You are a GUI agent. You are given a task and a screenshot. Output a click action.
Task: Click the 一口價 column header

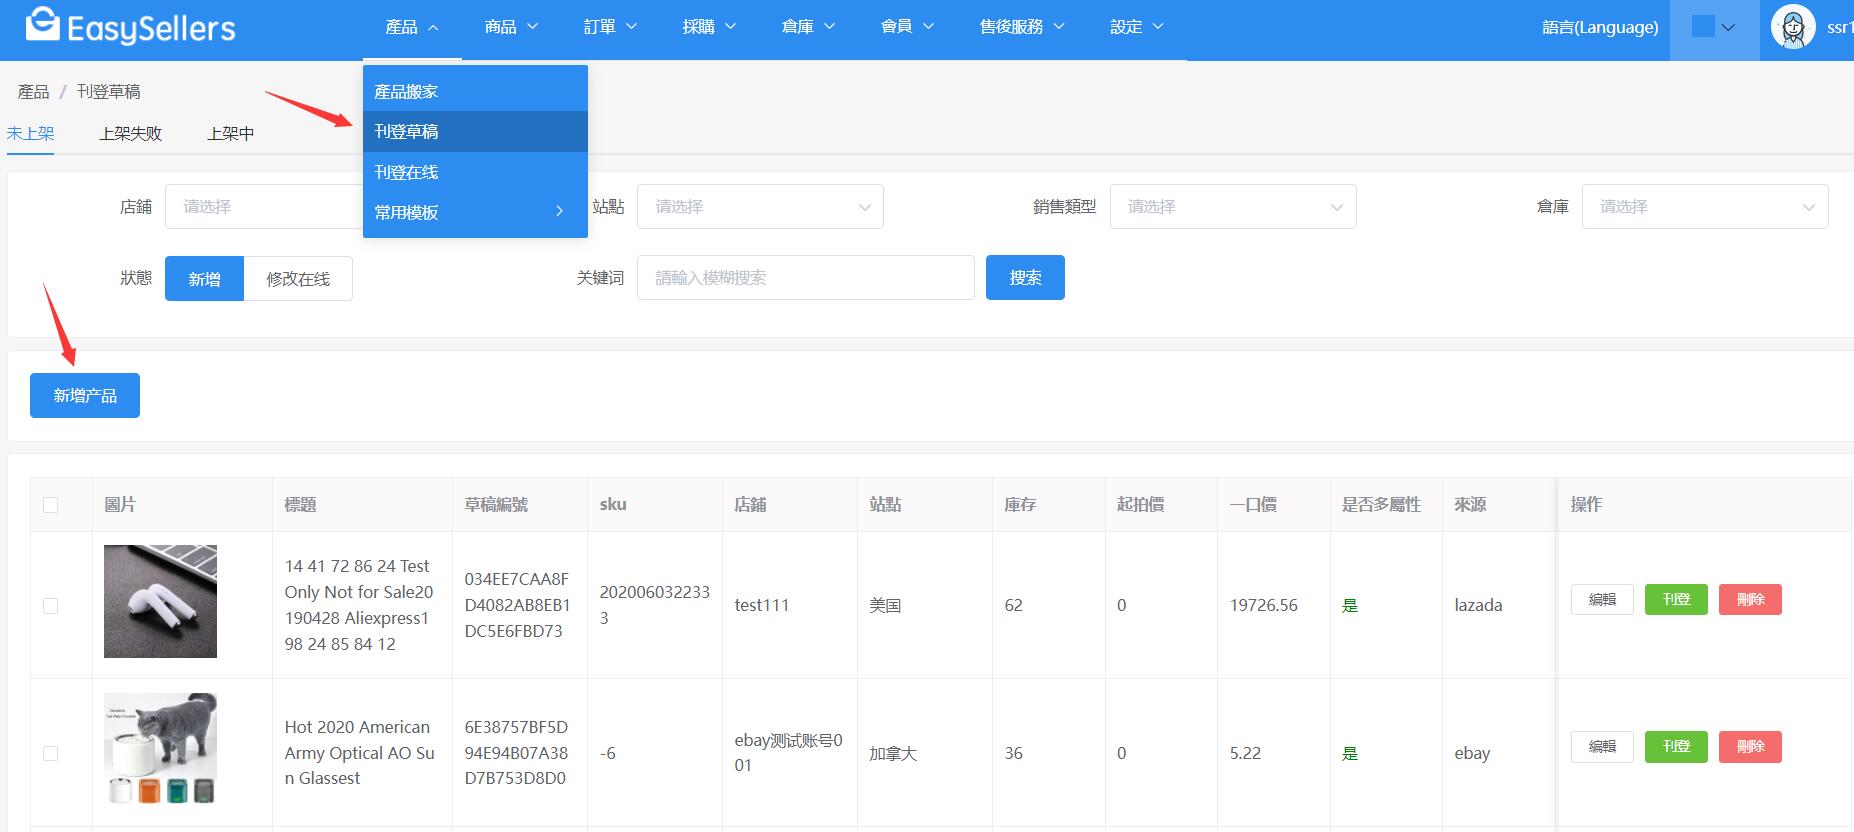(1253, 504)
